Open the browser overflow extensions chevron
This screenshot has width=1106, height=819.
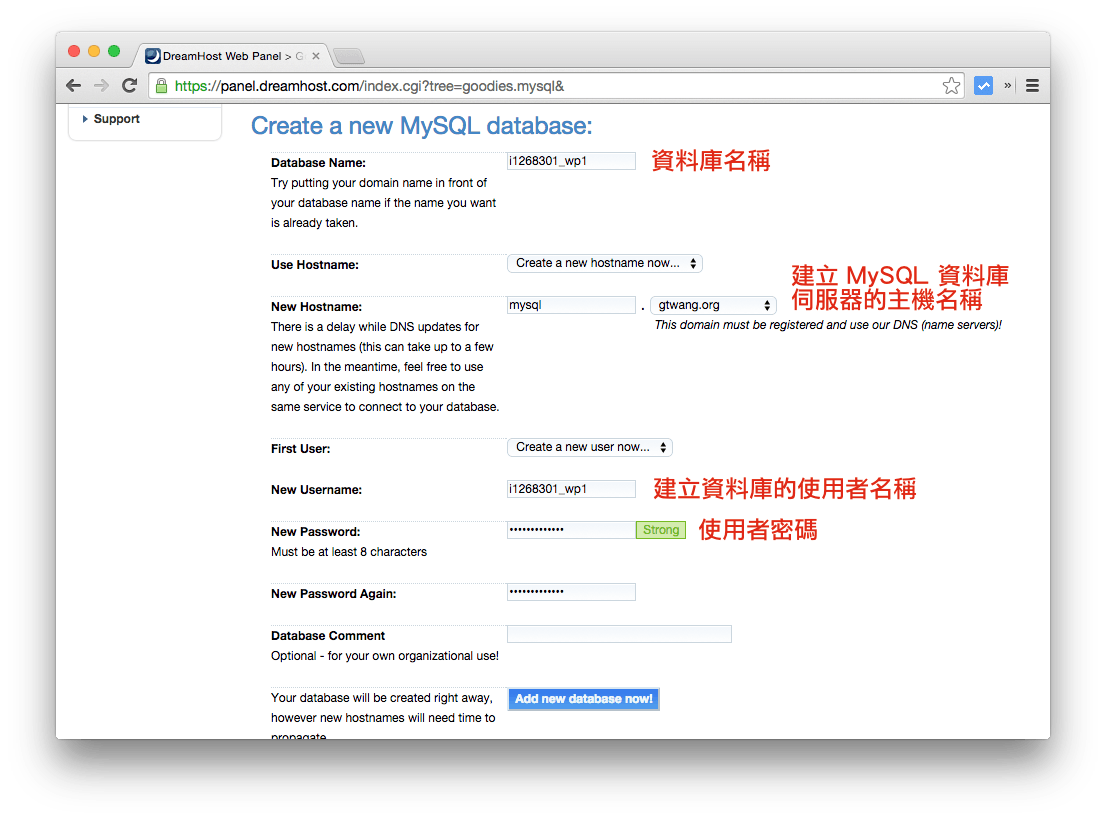[x=1009, y=86]
